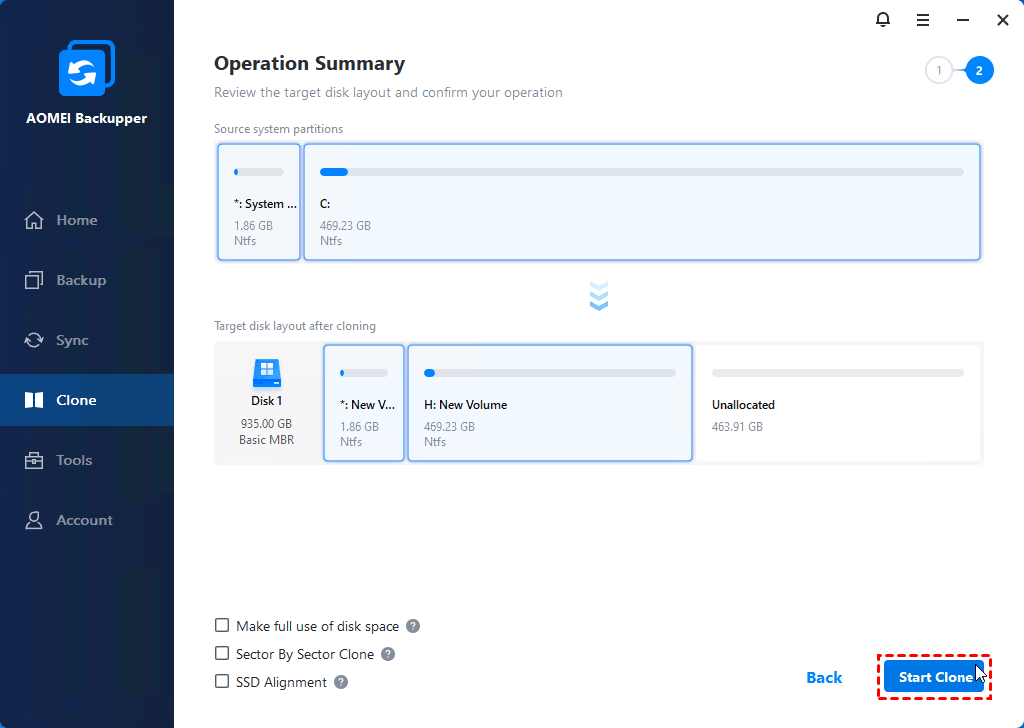Click the Disk 1 drive icon
The image size is (1024, 728).
pos(266,374)
